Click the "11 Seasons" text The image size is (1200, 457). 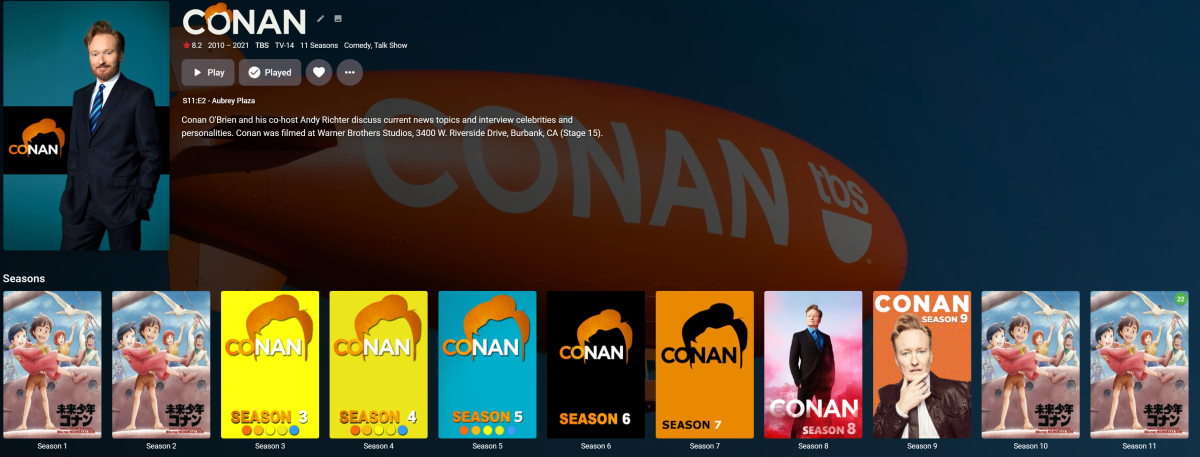[x=318, y=45]
